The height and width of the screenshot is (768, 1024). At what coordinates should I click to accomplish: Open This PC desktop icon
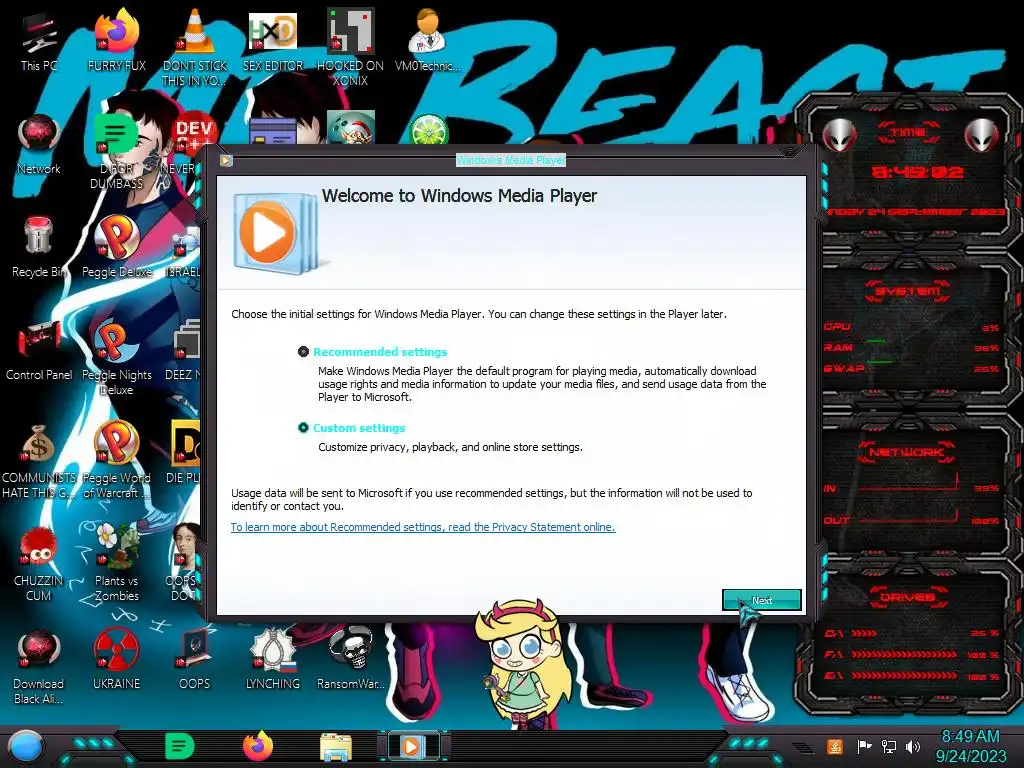(39, 40)
